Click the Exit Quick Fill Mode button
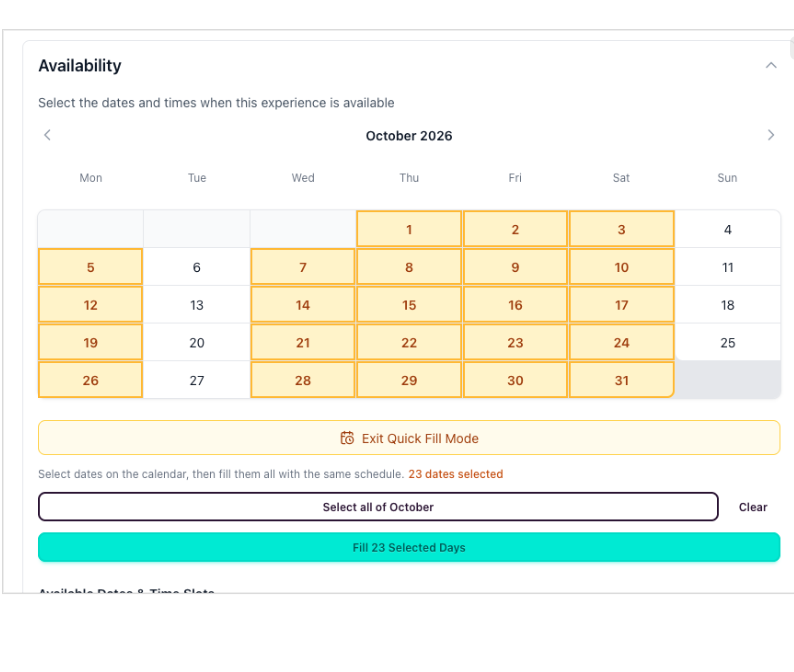The image size is (794, 672). [409, 438]
